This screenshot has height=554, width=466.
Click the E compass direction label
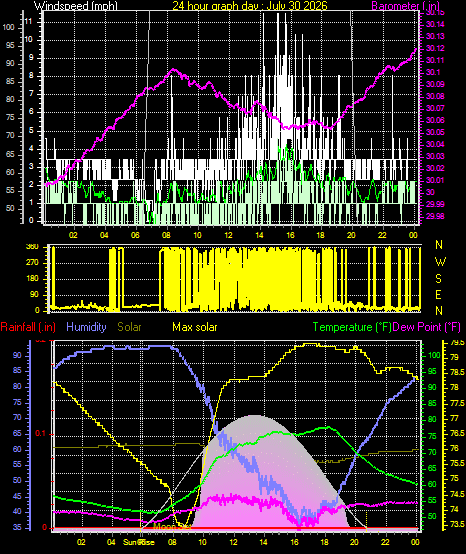[x=438, y=295]
